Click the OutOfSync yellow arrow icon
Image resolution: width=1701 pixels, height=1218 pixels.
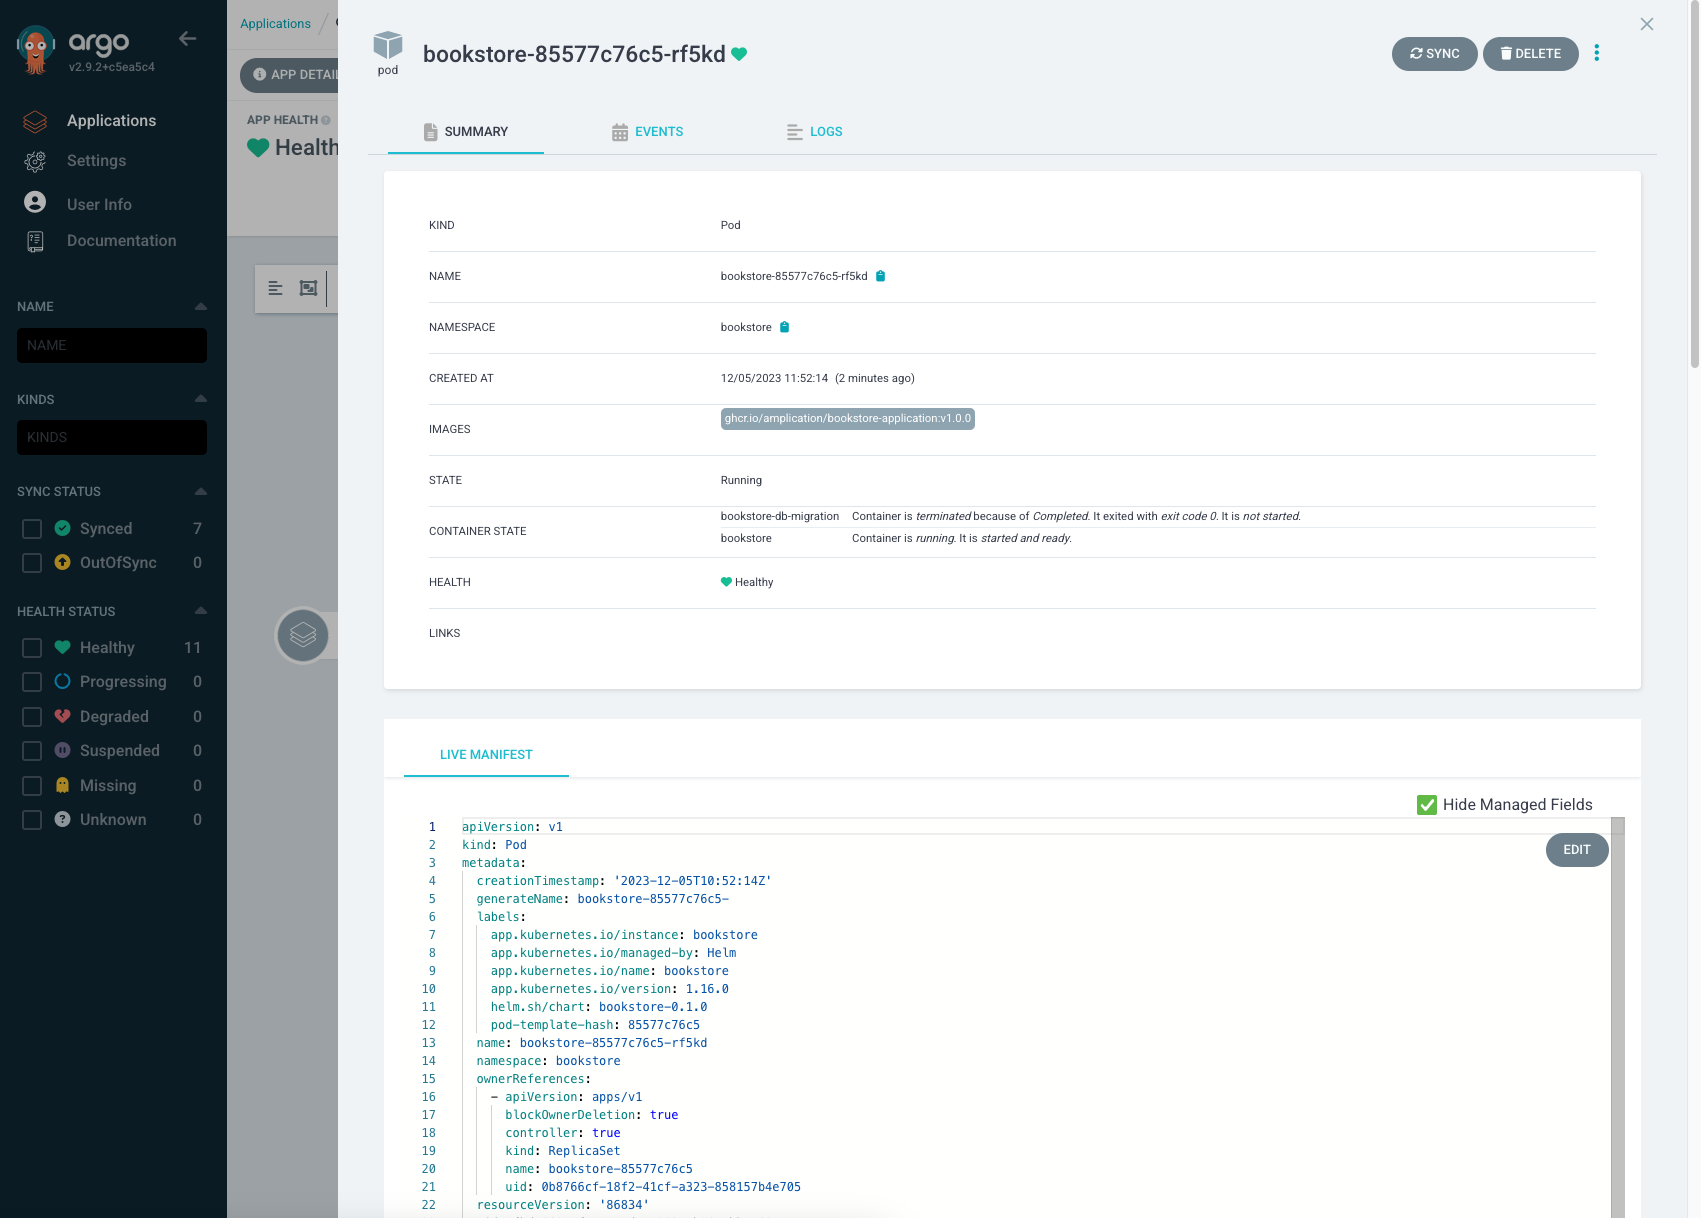[62, 562]
